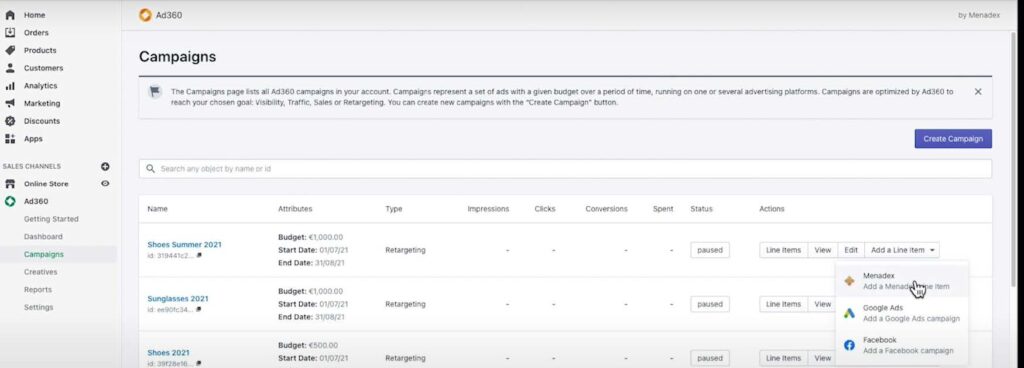Click the Analytics bar chart icon
Viewport: 1024px width, 368px height.
[10, 85]
